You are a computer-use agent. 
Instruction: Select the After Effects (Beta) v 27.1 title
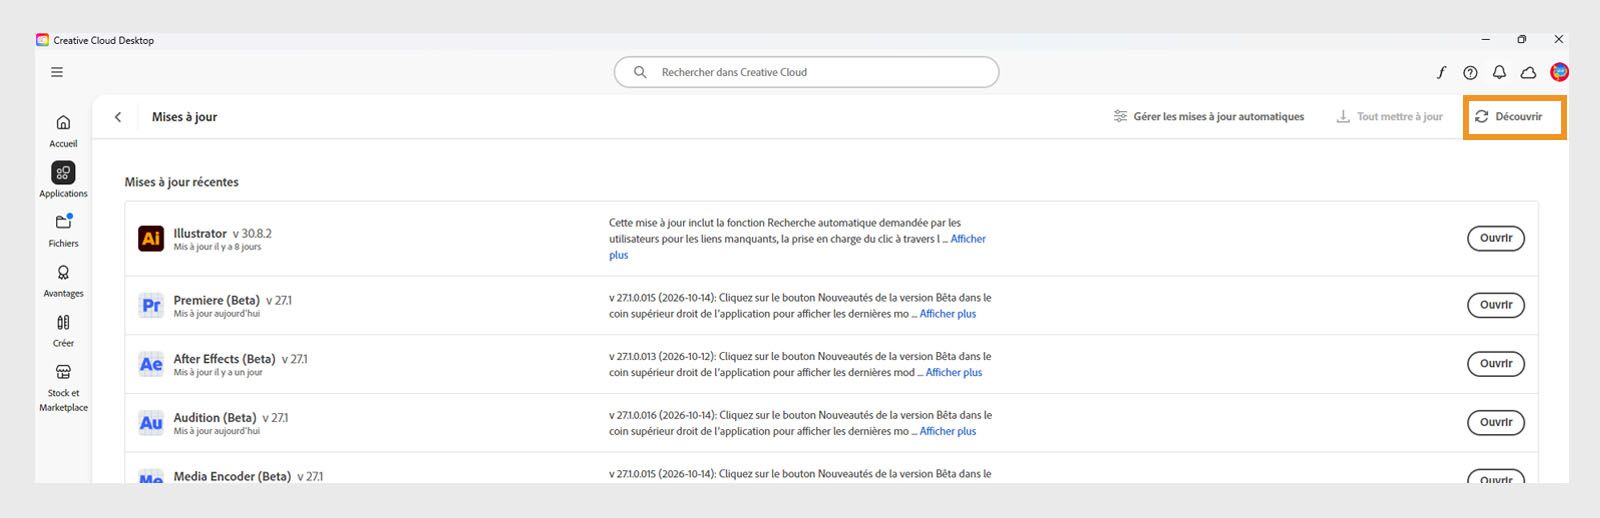coord(240,359)
